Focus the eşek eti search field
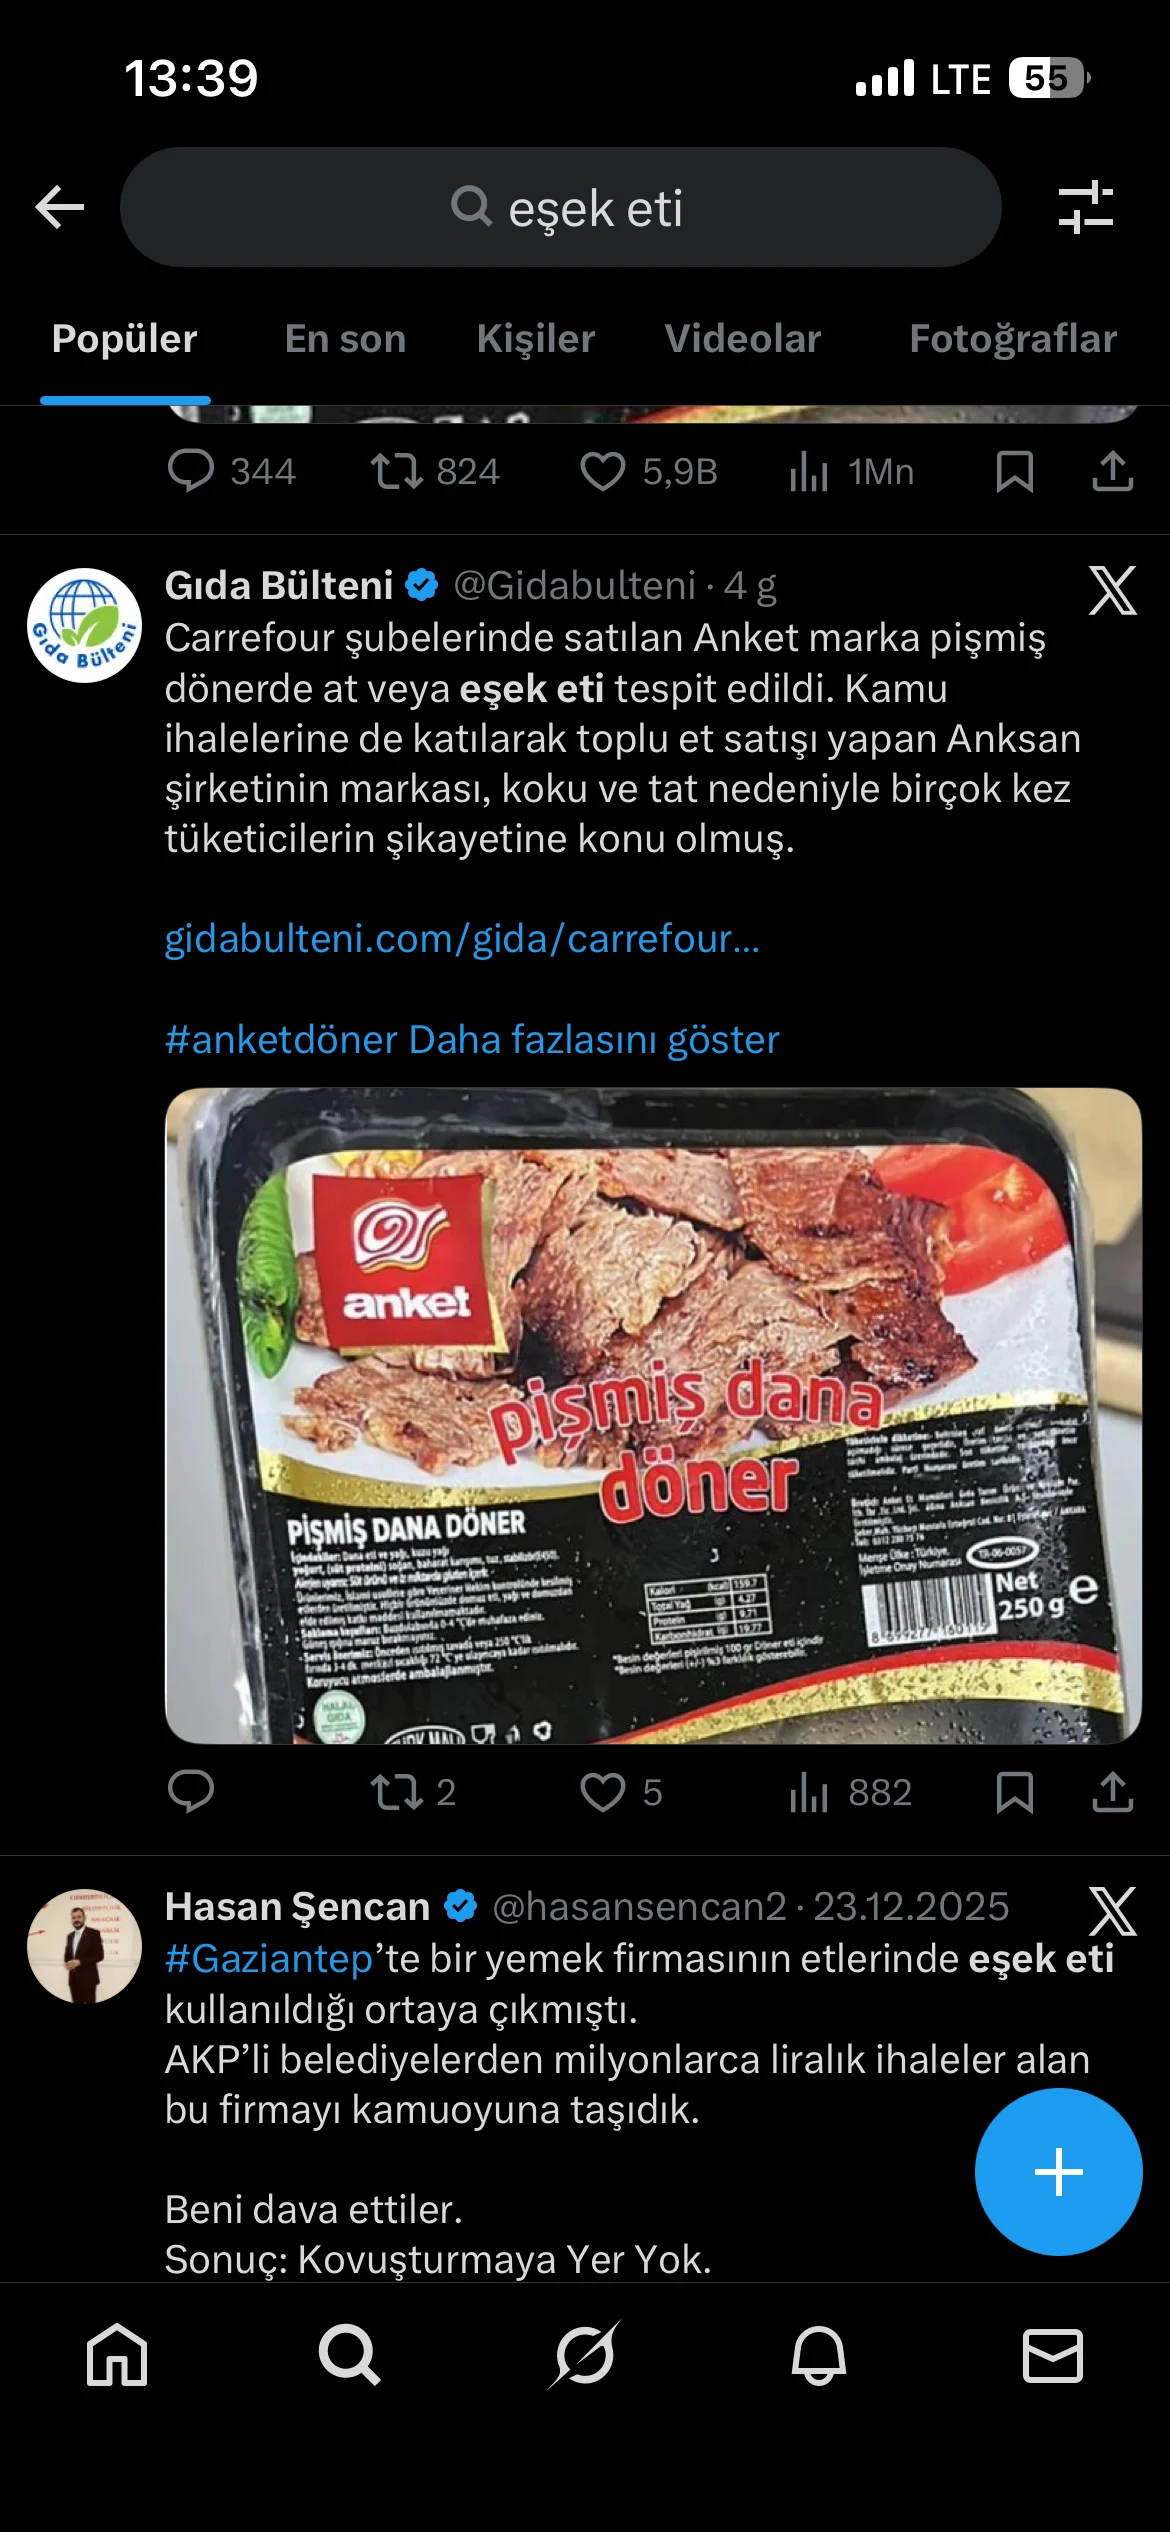Image resolution: width=1170 pixels, height=2532 pixels. coord(560,207)
